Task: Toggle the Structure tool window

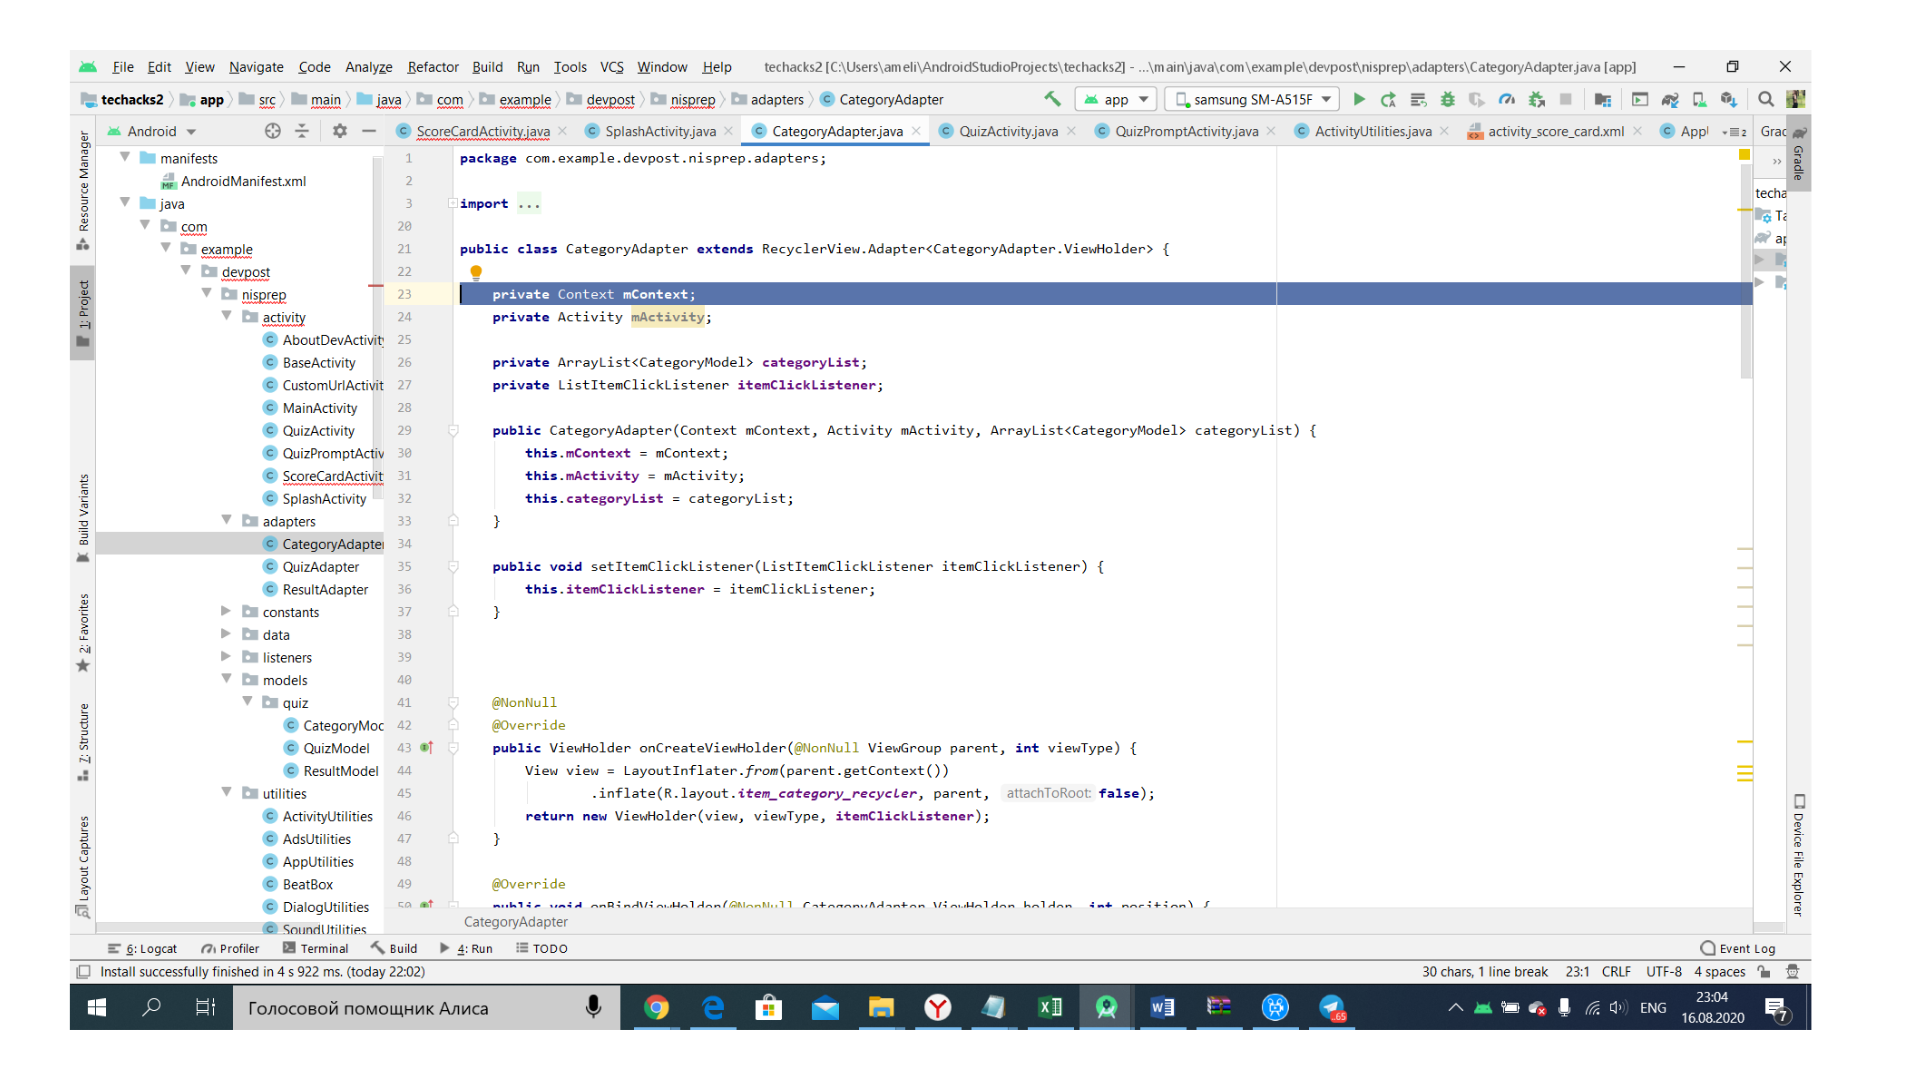Action: click(83, 741)
